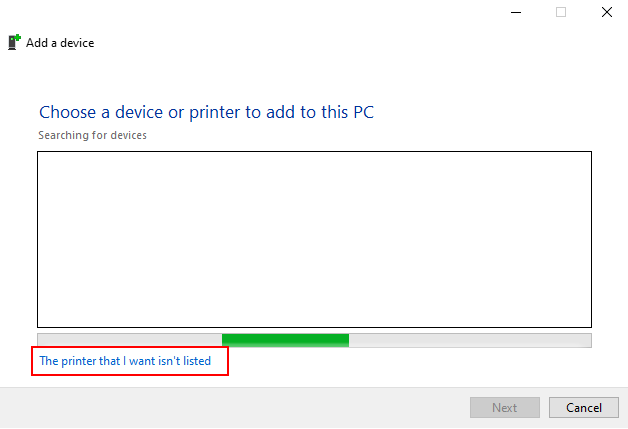The height and width of the screenshot is (429, 628).
Task: Click the grey left part of progress bar
Action: tap(130, 340)
